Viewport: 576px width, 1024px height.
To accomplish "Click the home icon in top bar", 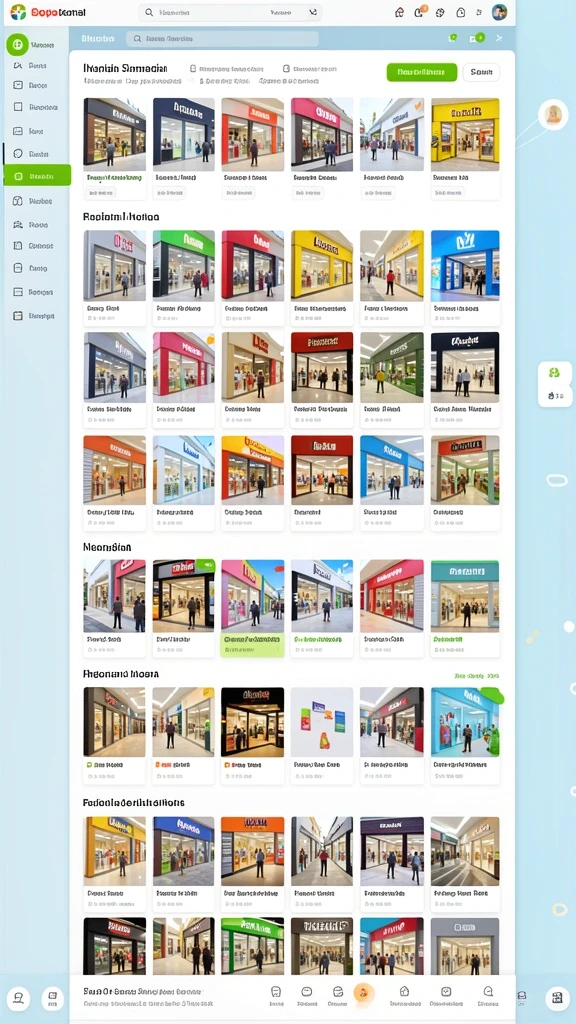I will [x=400, y=12].
